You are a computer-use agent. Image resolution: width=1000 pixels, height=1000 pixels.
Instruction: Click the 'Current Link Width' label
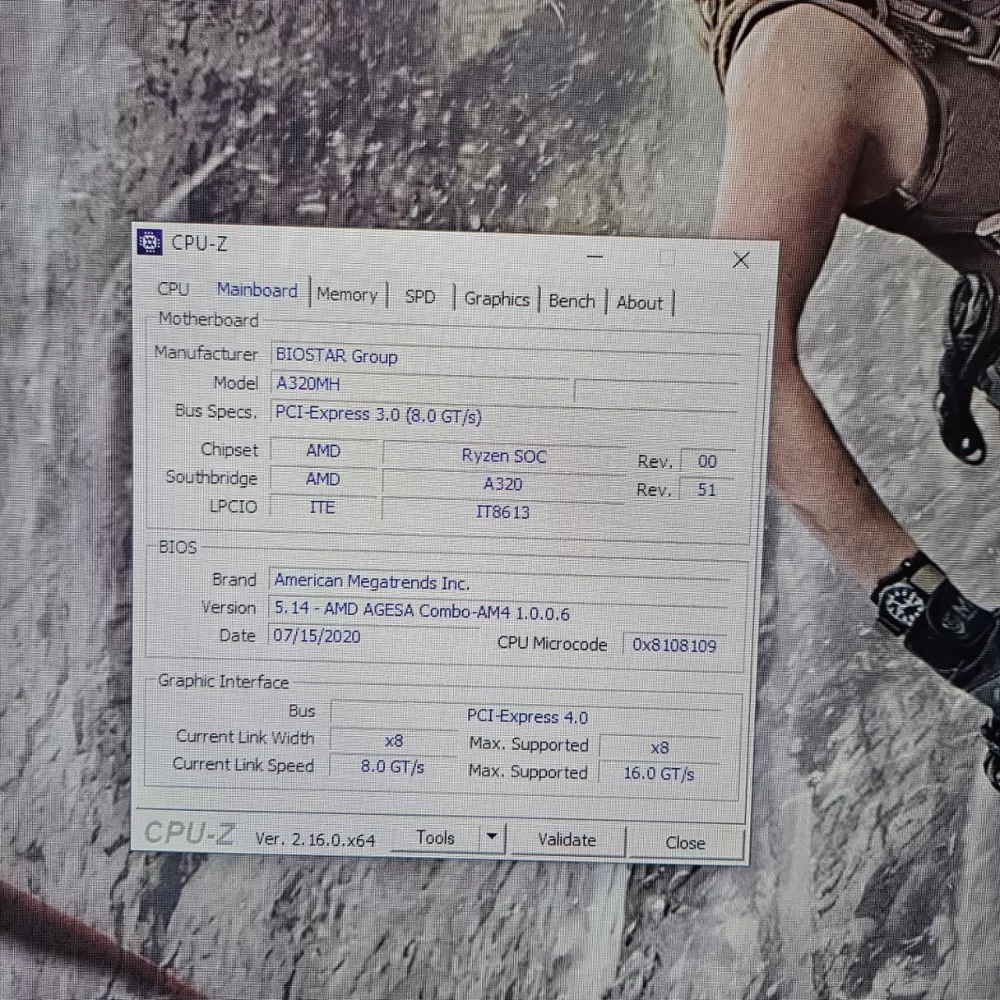pos(246,737)
